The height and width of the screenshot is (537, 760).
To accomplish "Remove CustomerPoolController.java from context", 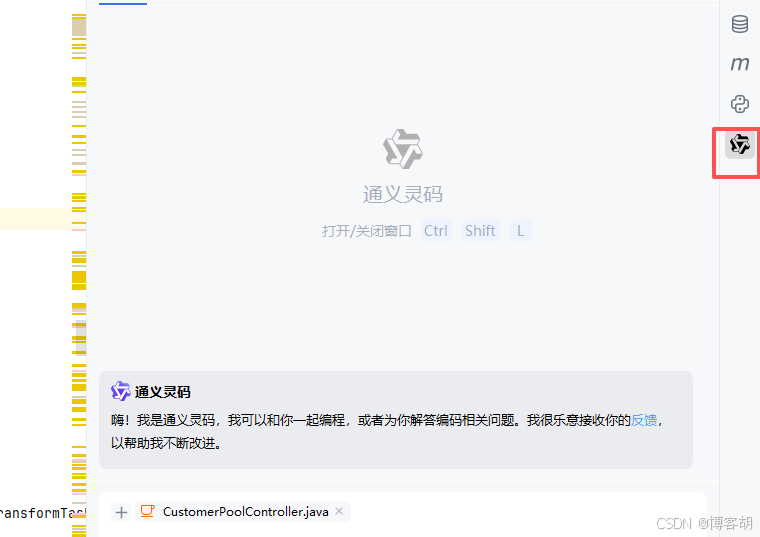I will 339,511.
